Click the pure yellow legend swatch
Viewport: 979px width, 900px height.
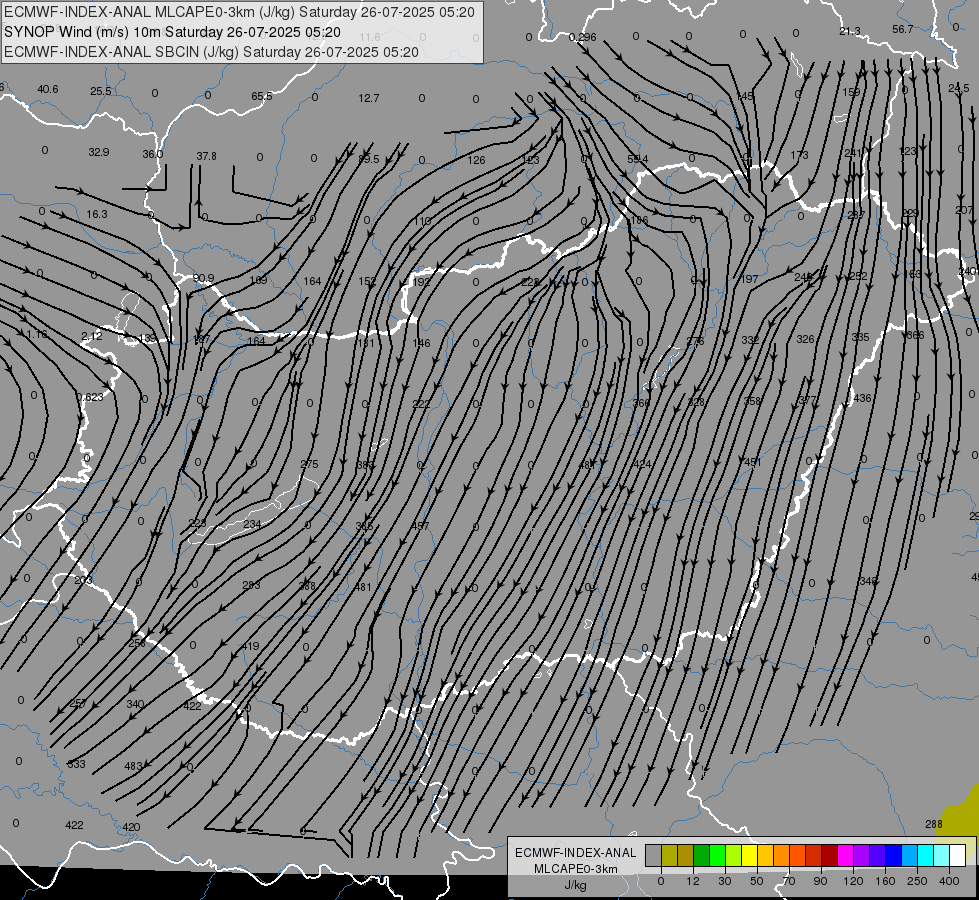click(750, 855)
